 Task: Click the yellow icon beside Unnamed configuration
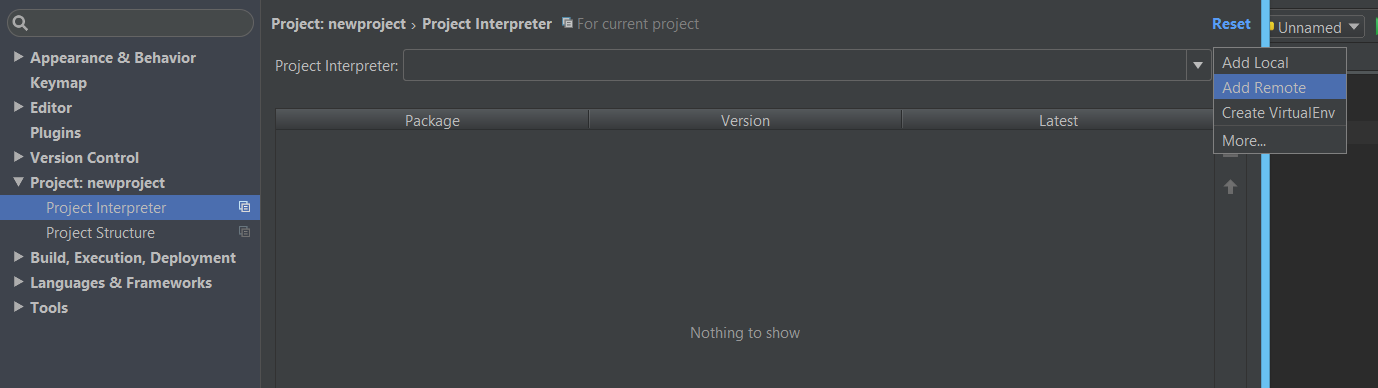1271,27
